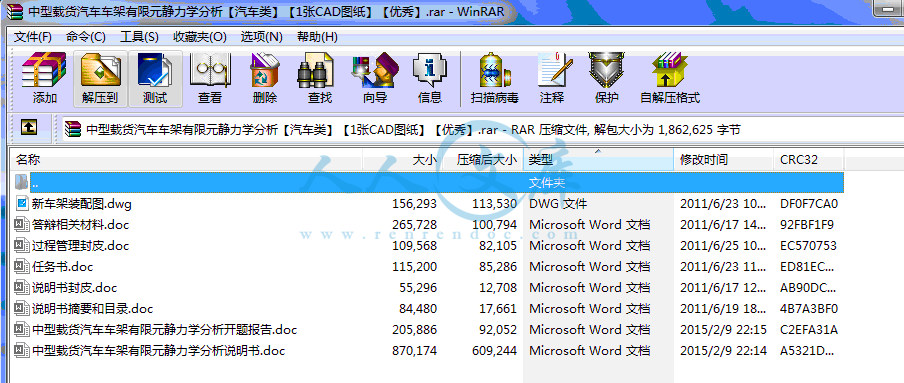Sort by the CRC32 column header
Image resolution: width=904 pixels, height=383 pixels.
click(x=808, y=160)
